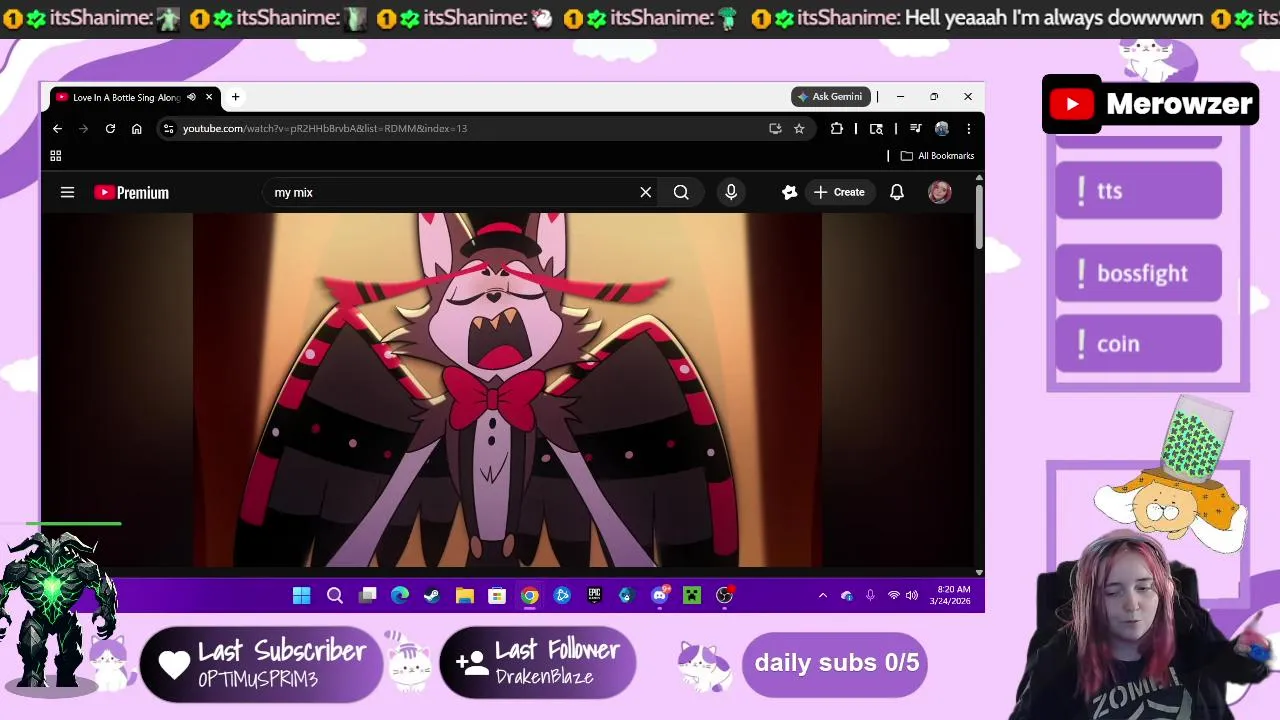Click the '! bossfight' overlay label
Screen dimensions: 1280x720
point(1138,273)
